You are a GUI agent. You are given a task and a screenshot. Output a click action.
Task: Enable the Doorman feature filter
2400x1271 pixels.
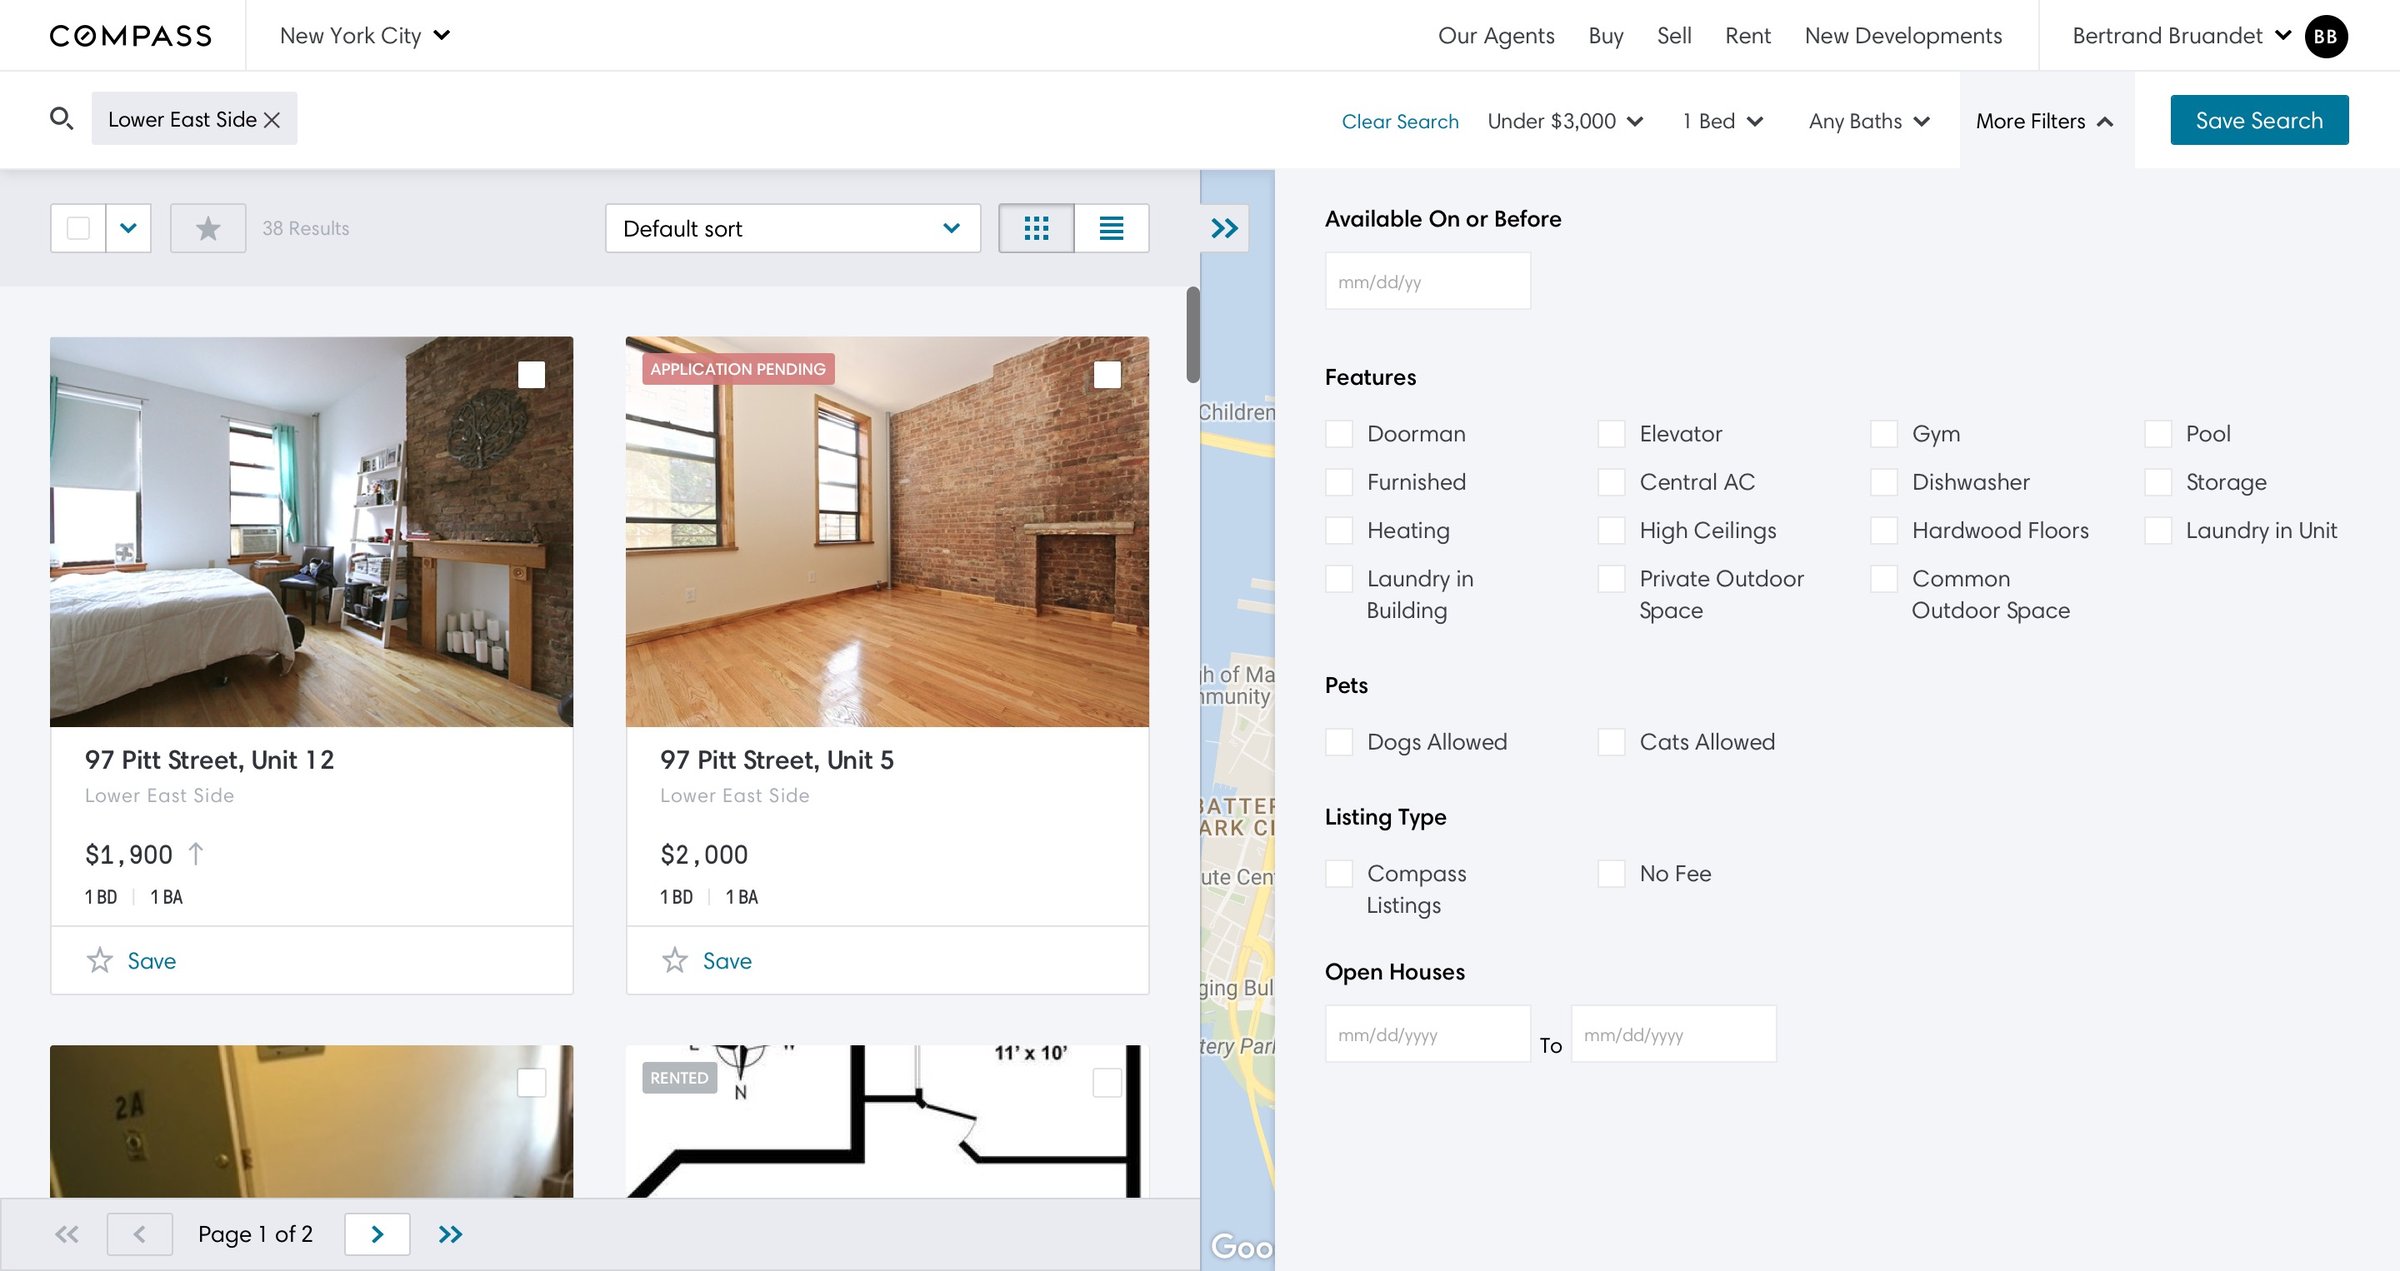point(1339,434)
